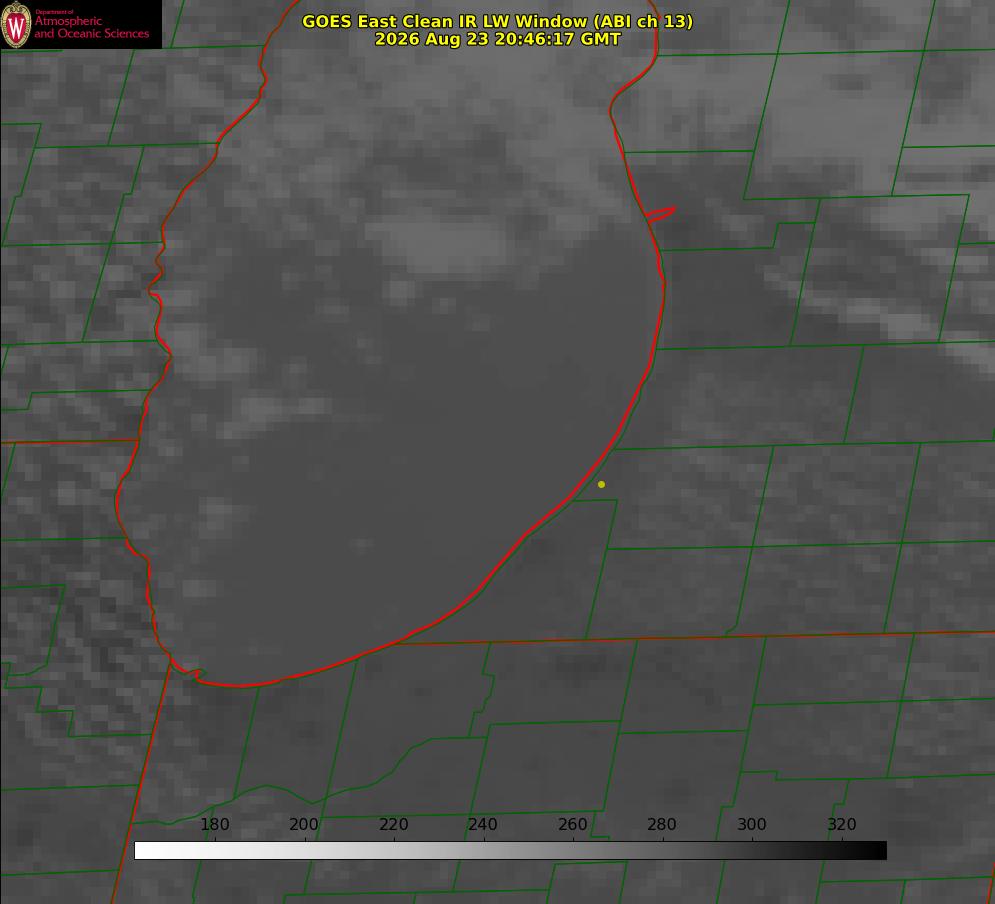Click the 280 label on the colorbar
Viewport: 995px width, 904px height.
[662, 824]
